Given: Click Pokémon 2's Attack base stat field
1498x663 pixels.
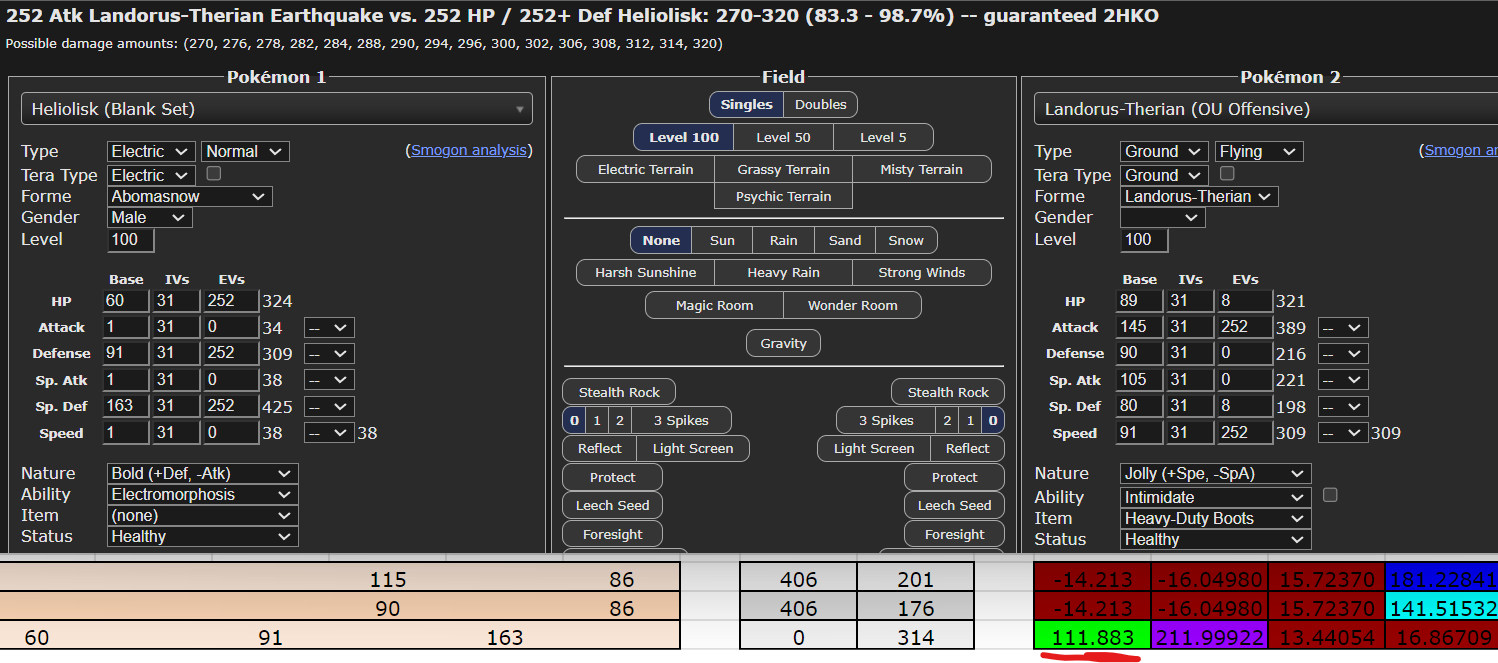Looking at the screenshot, I should click(1139, 327).
